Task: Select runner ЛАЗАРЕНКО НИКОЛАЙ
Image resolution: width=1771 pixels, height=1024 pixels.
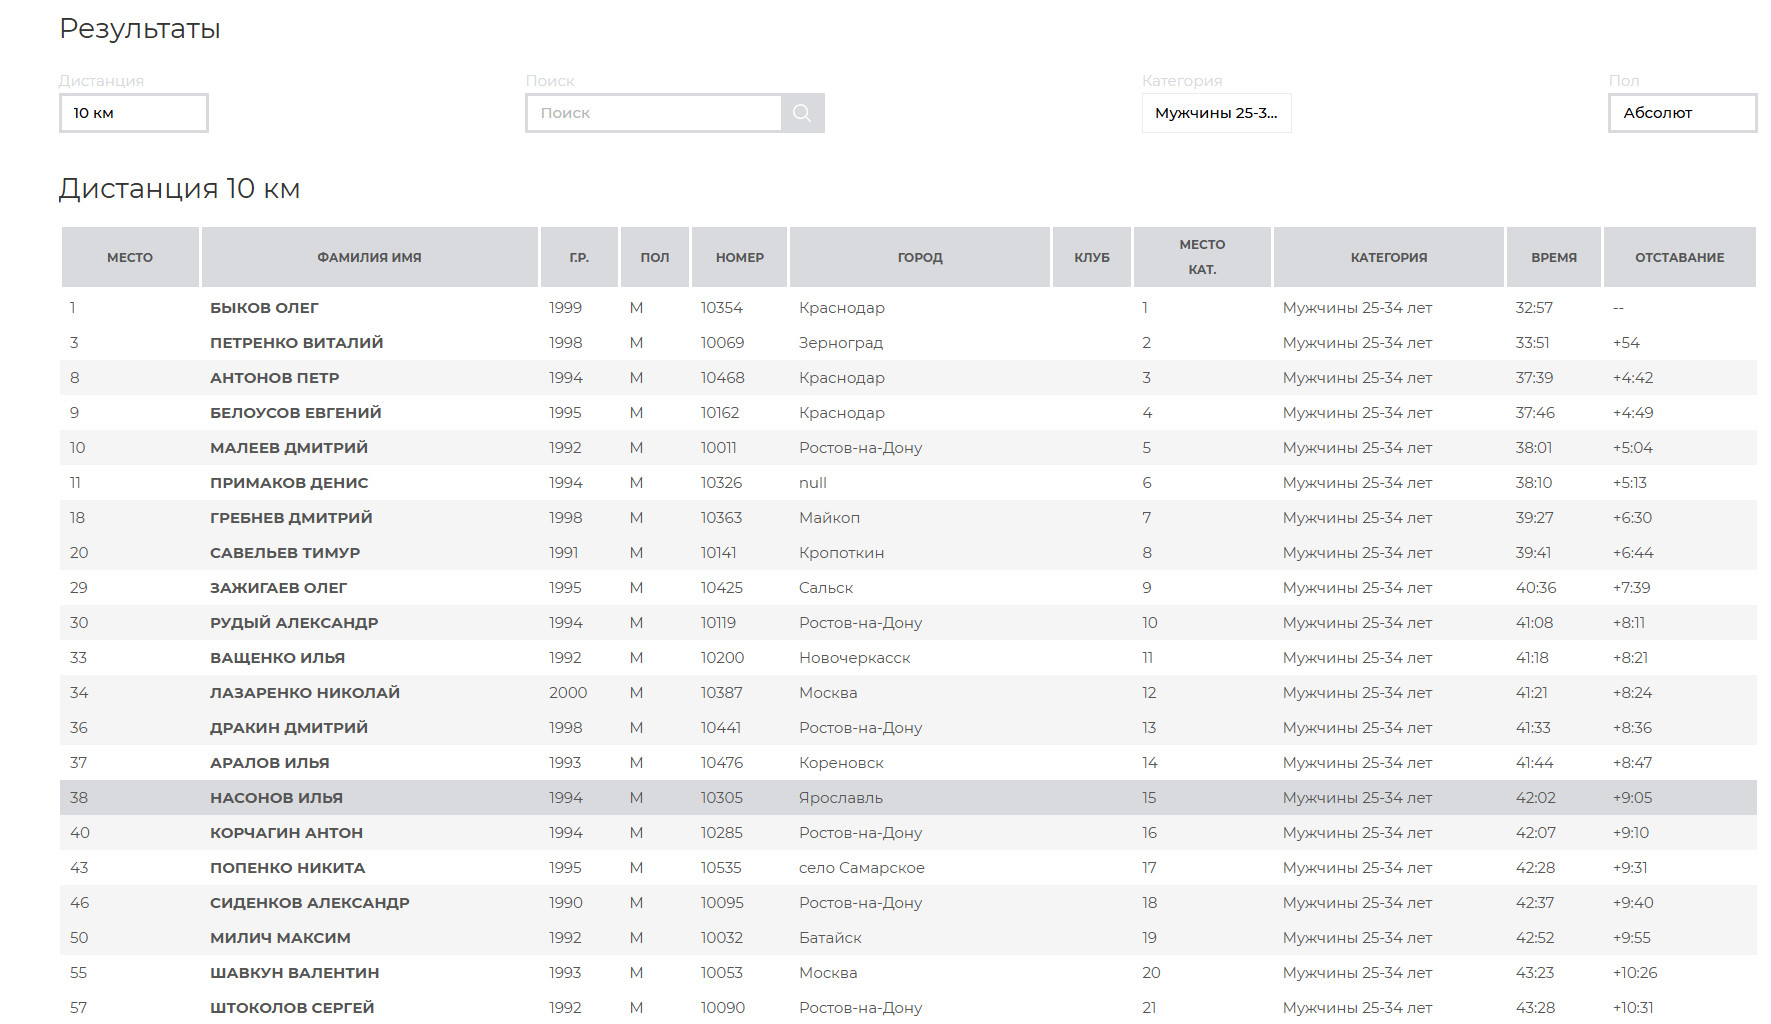Action: (x=305, y=693)
